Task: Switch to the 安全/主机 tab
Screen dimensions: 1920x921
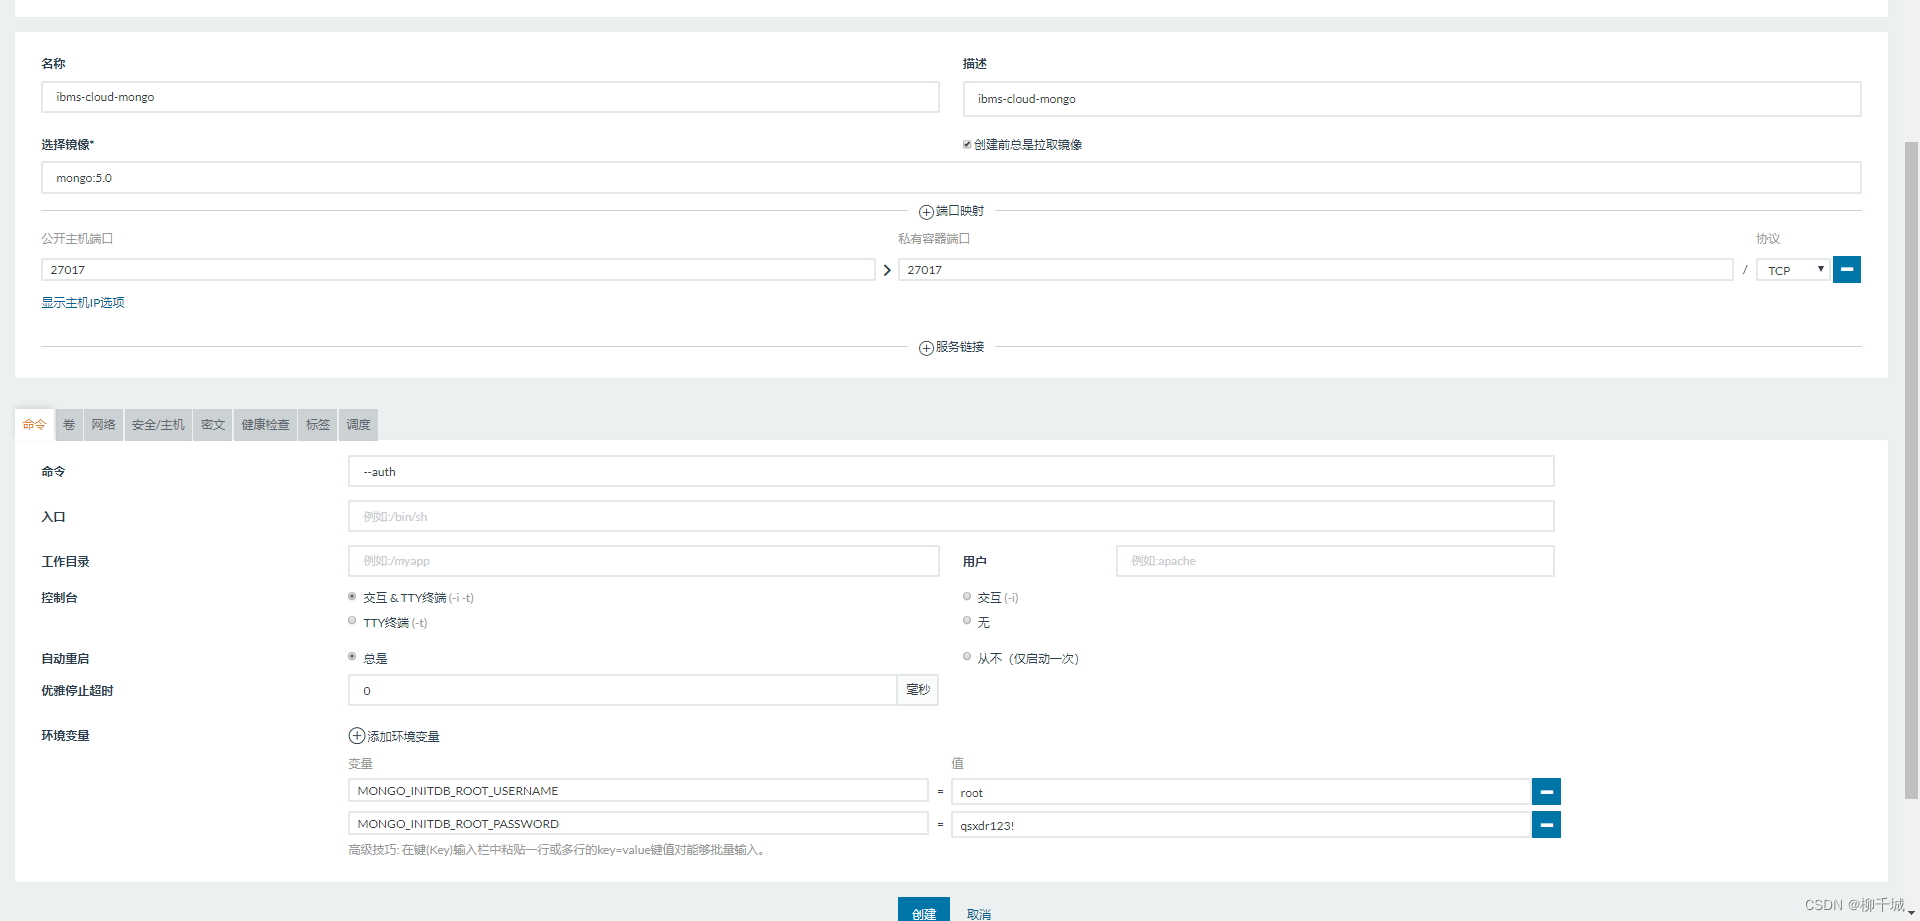Action: coord(158,425)
